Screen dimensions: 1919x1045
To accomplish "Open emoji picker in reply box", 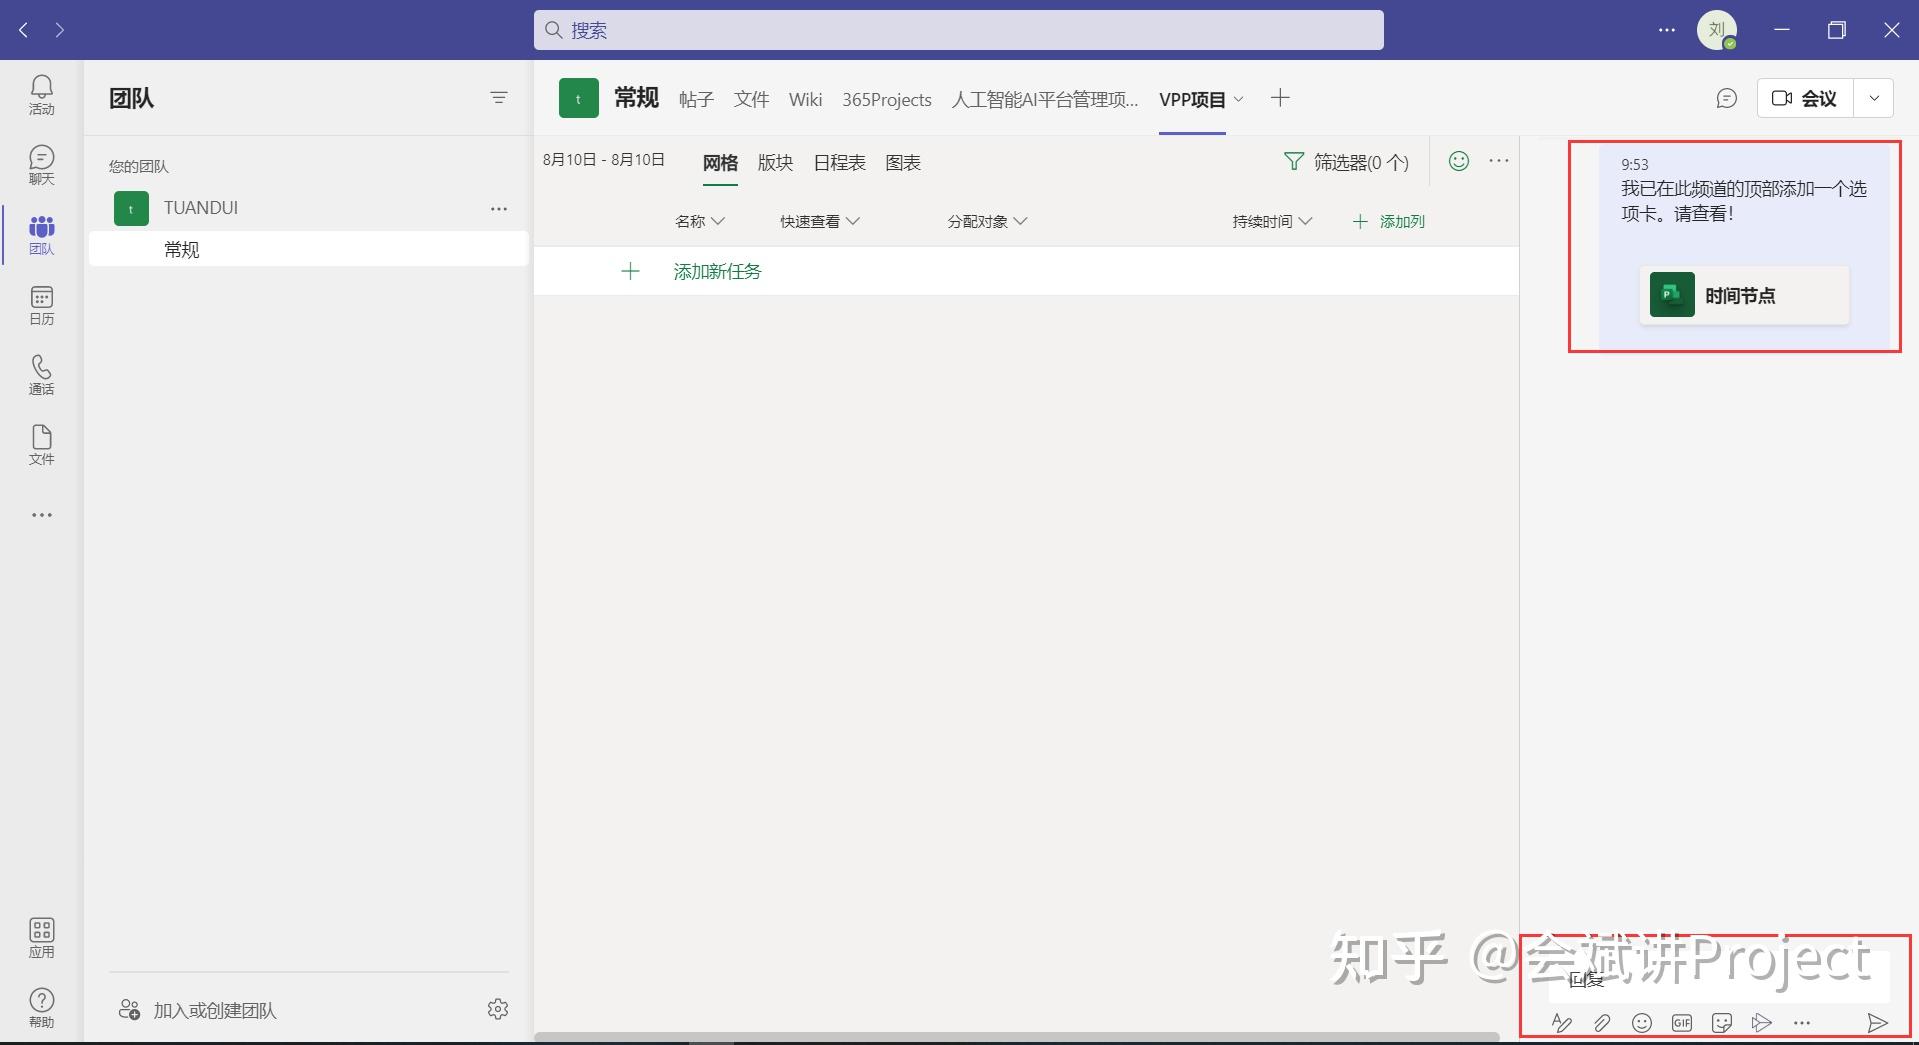I will (x=1642, y=1022).
